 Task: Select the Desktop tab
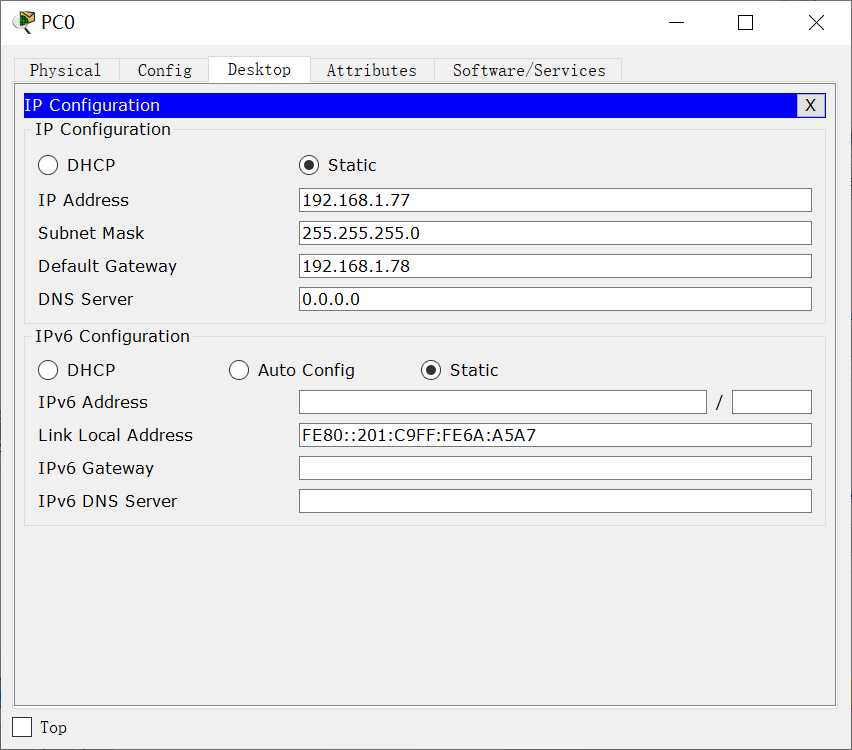259,70
